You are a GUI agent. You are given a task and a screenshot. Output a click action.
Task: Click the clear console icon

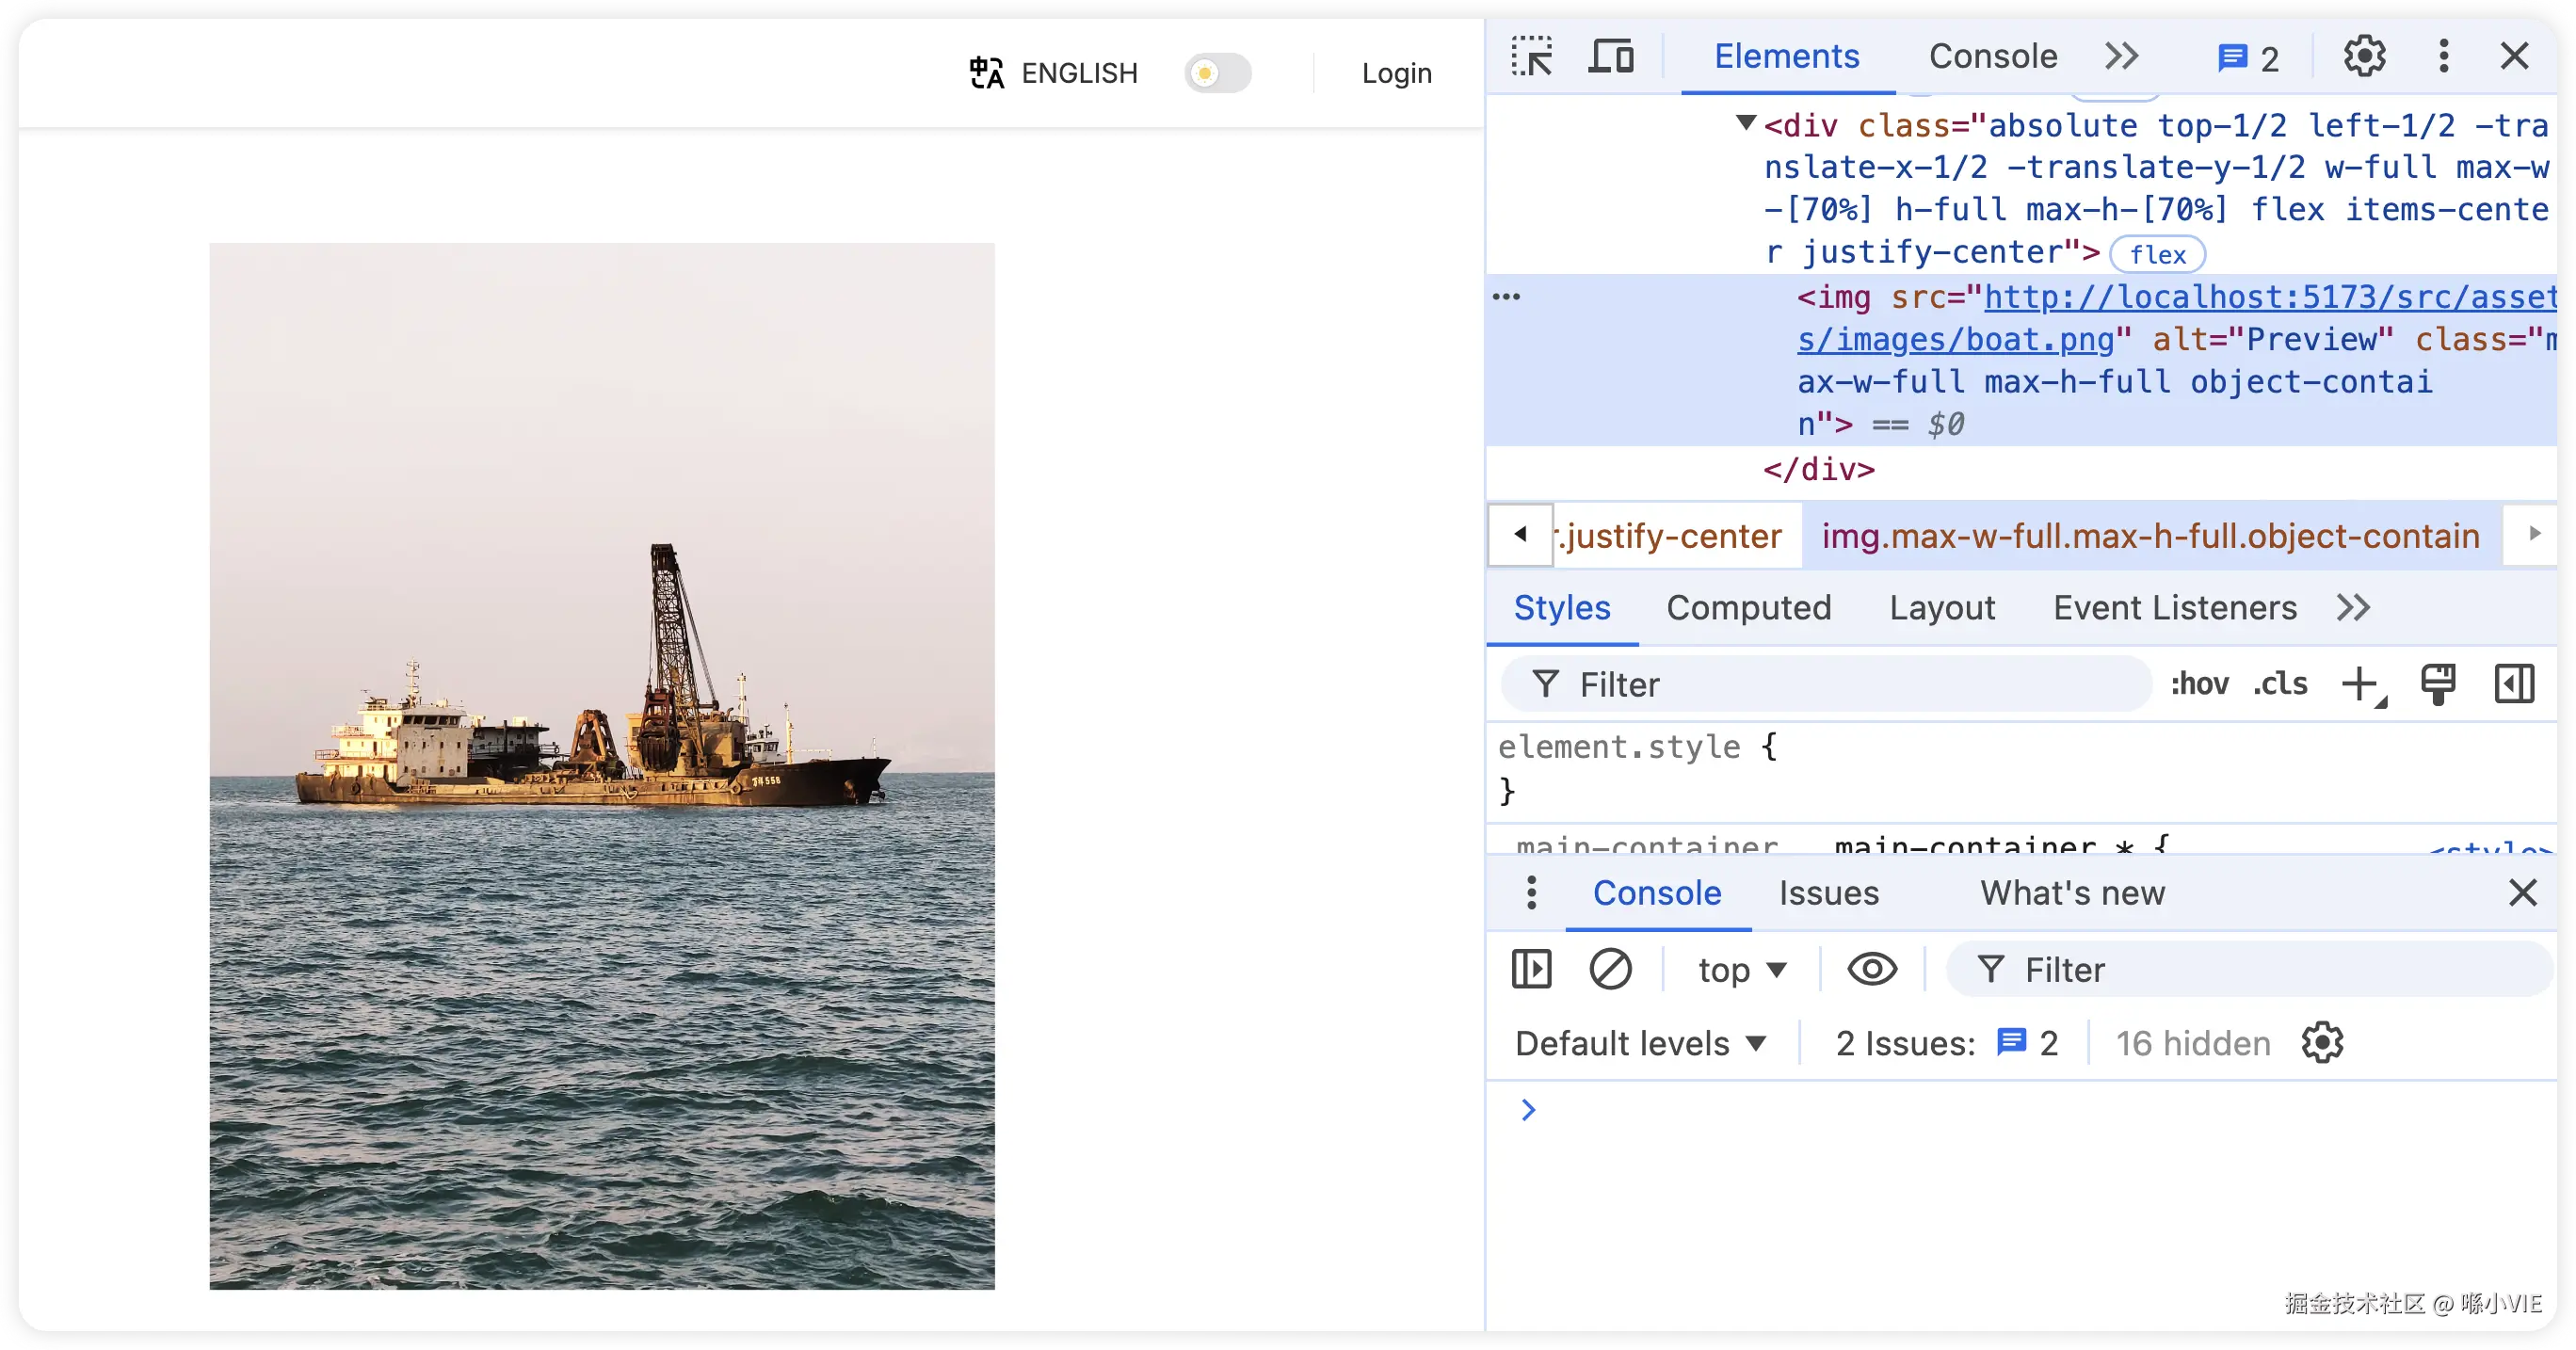pyautogui.click(x=1610, y=969)
